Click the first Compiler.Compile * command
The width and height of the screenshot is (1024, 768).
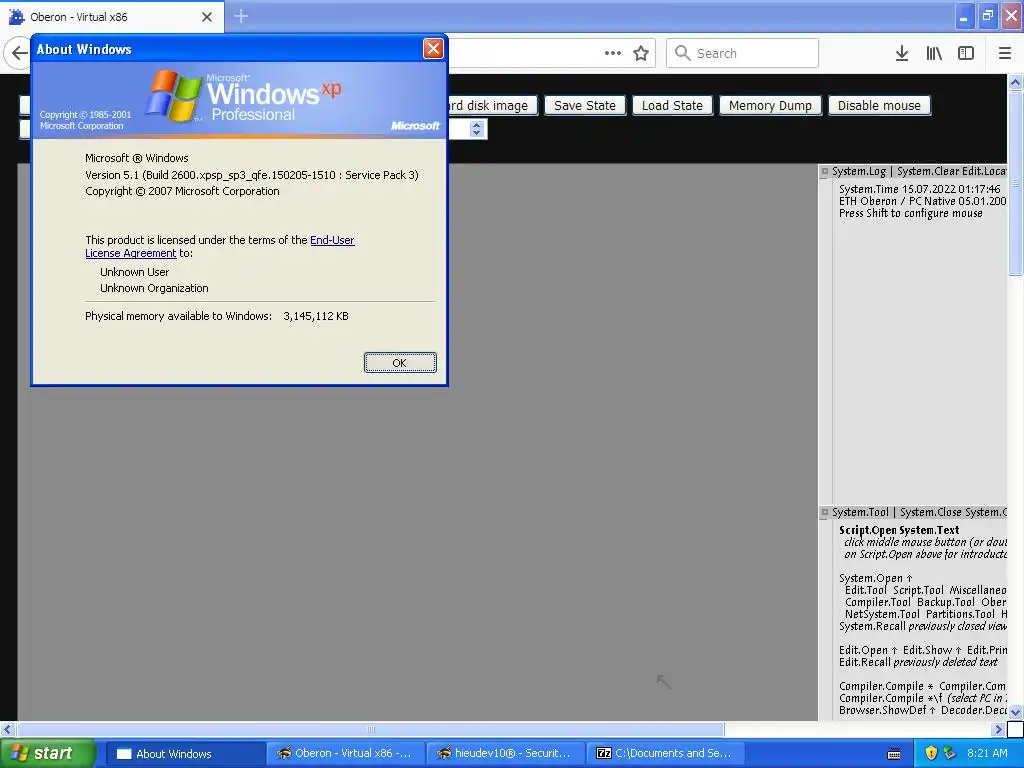tap(886, 686)
